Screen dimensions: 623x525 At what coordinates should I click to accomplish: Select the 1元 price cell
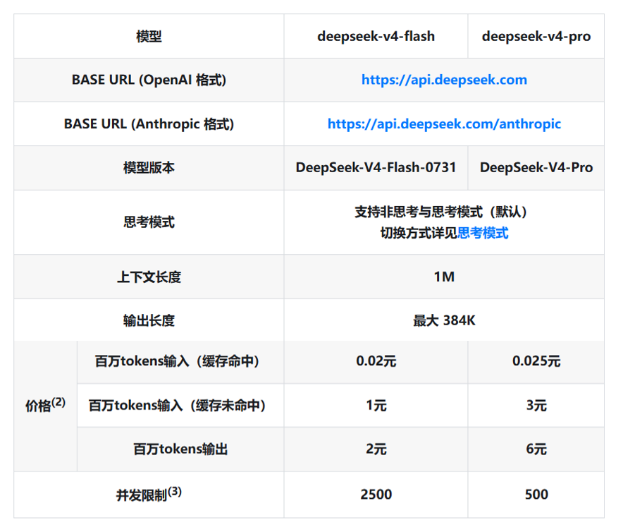coord(376,405)
